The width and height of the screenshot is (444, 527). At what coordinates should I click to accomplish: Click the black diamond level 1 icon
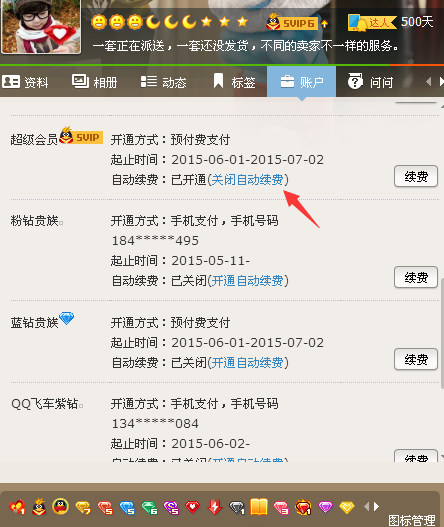click(x=237, y=508)
